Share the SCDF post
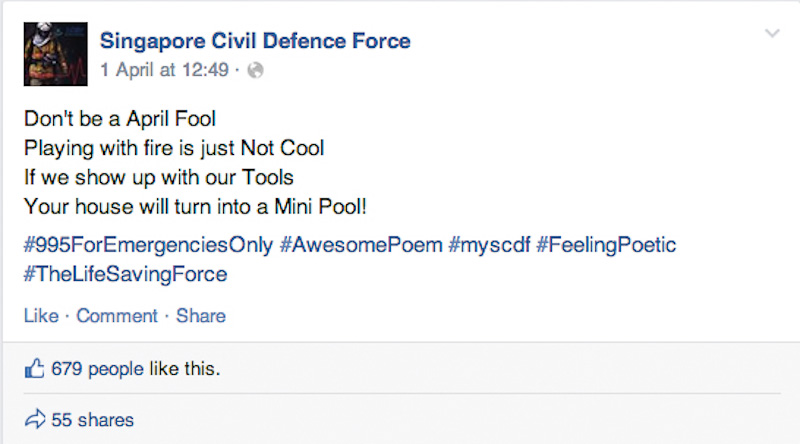The height and width of the screenshot is (444, 800). click(201, 316)
